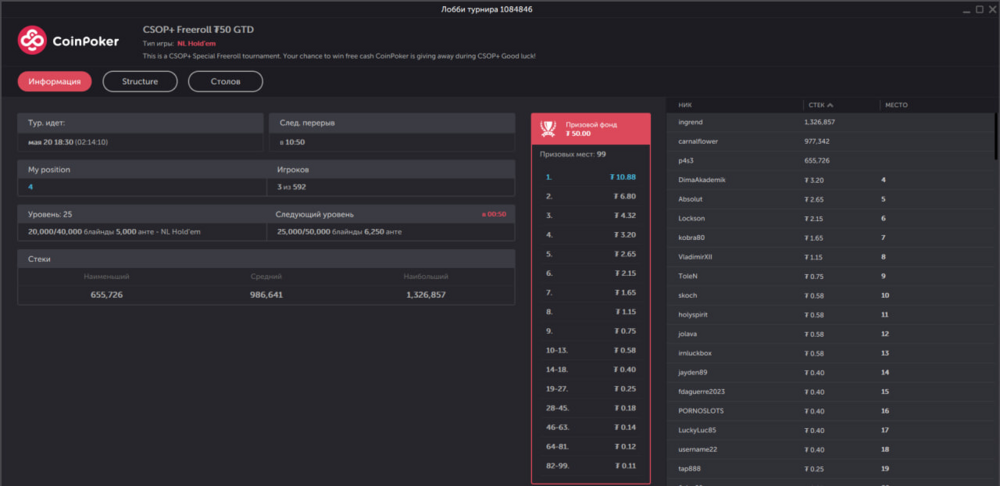Open the Столов tab

point(225,81)
